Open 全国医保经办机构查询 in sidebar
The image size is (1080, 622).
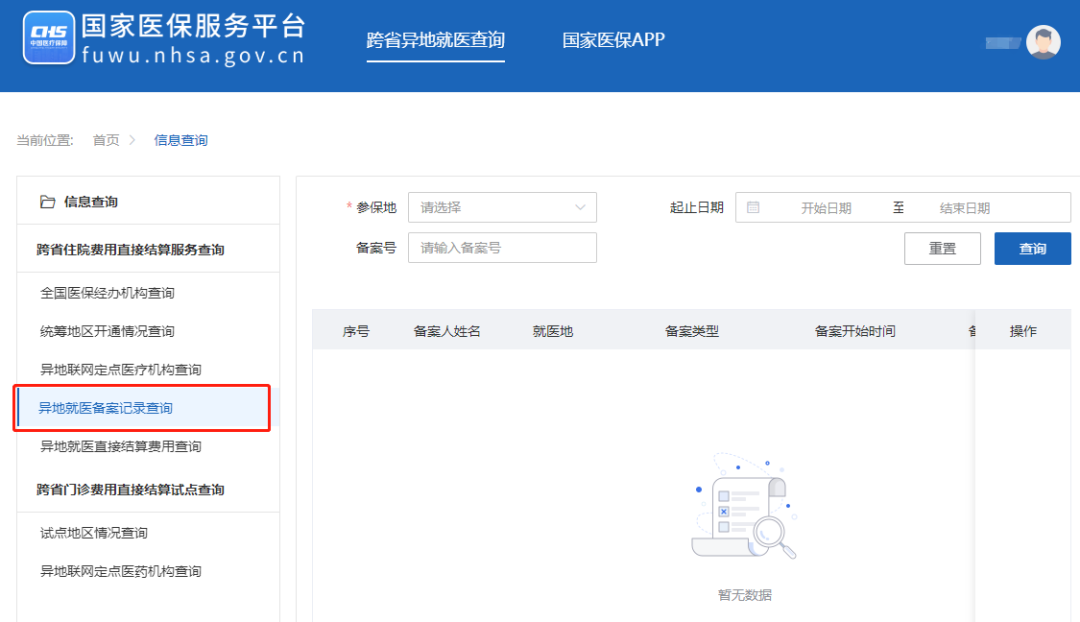107,293
